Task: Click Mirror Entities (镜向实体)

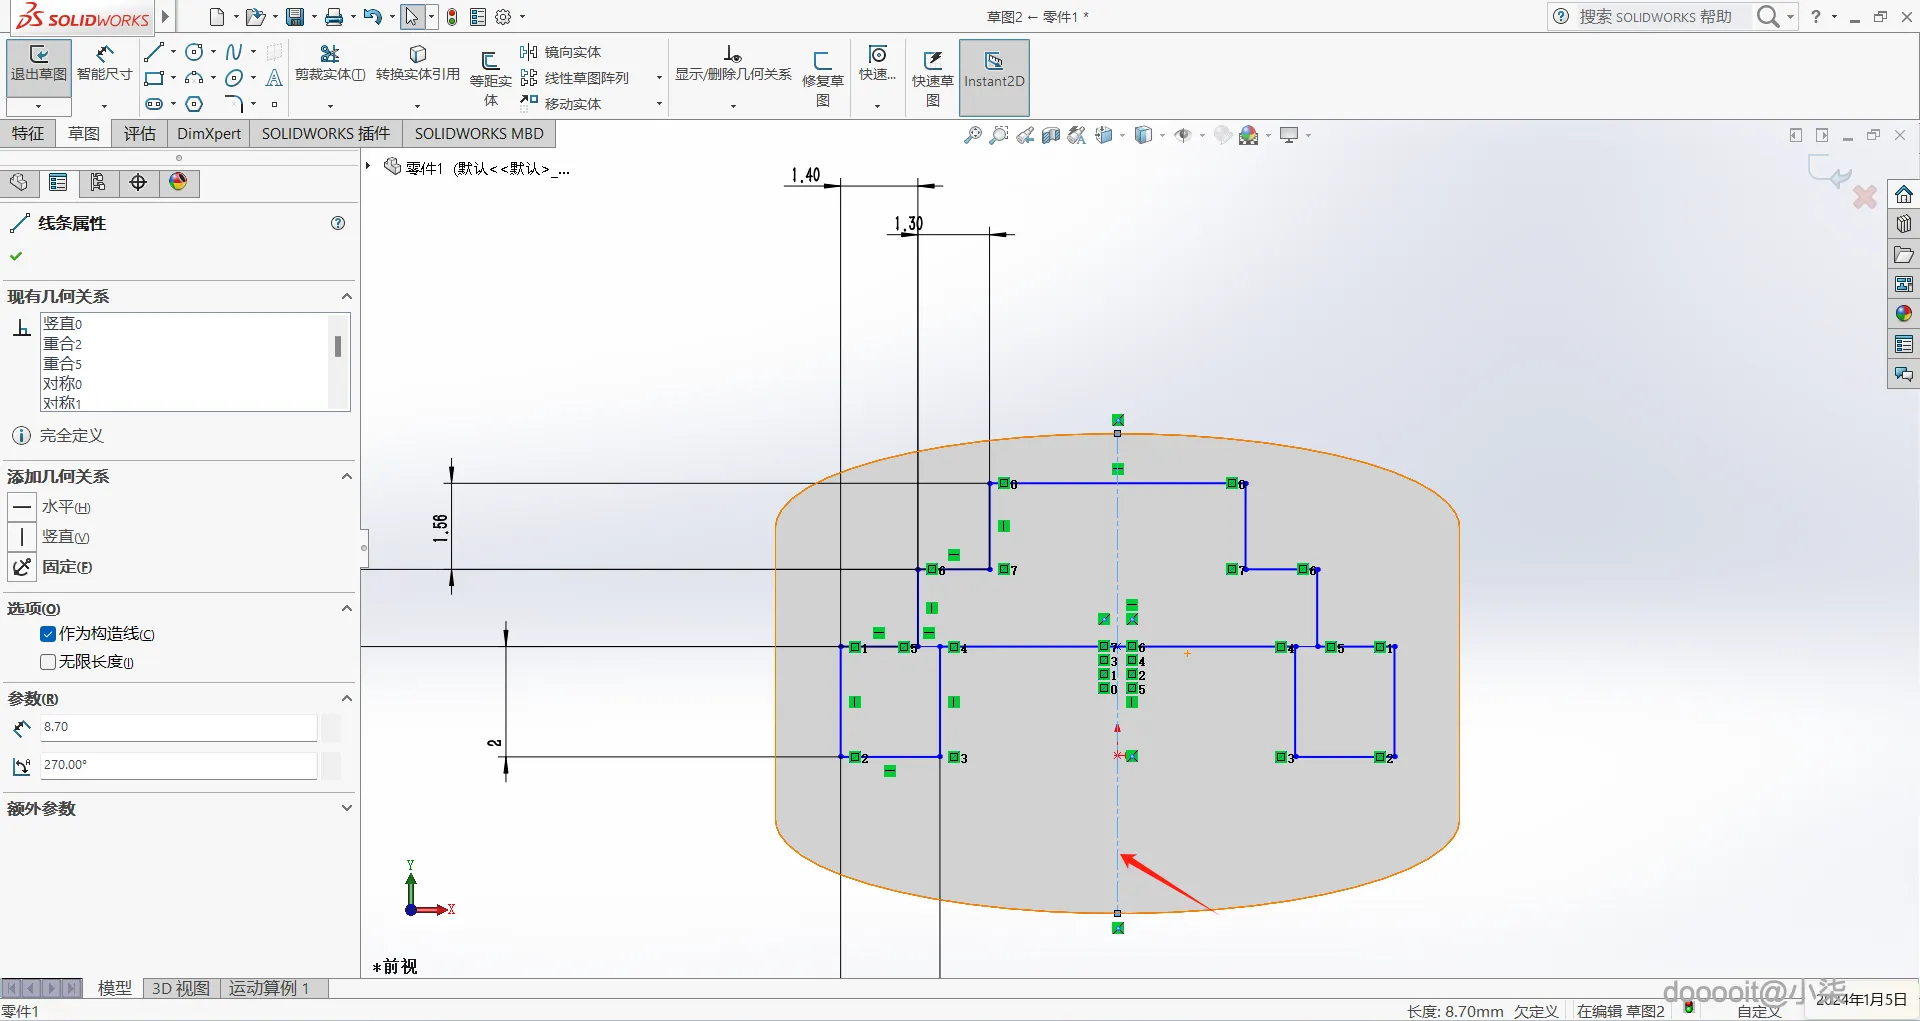Action: (561, 52)
